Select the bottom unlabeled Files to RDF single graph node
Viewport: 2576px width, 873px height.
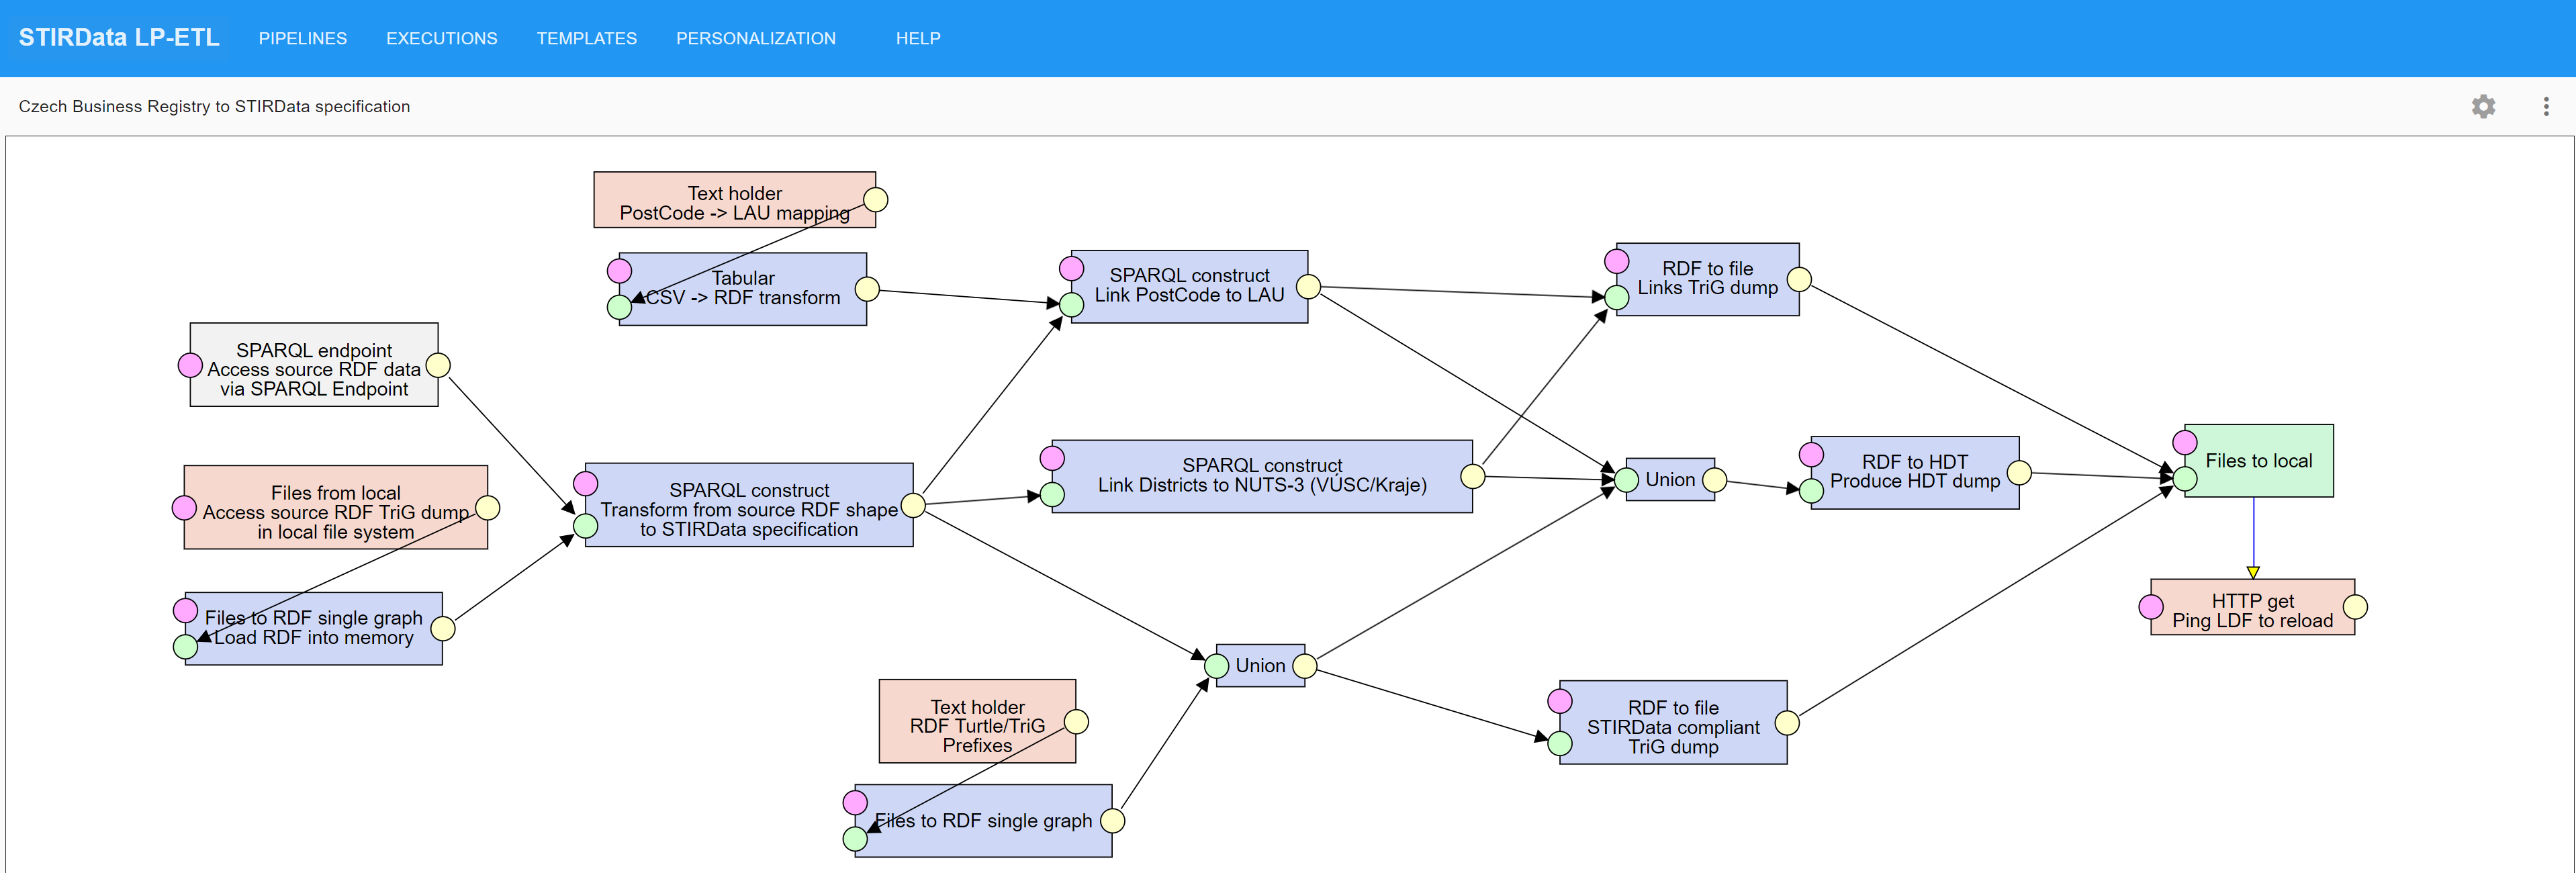point(984,821)
